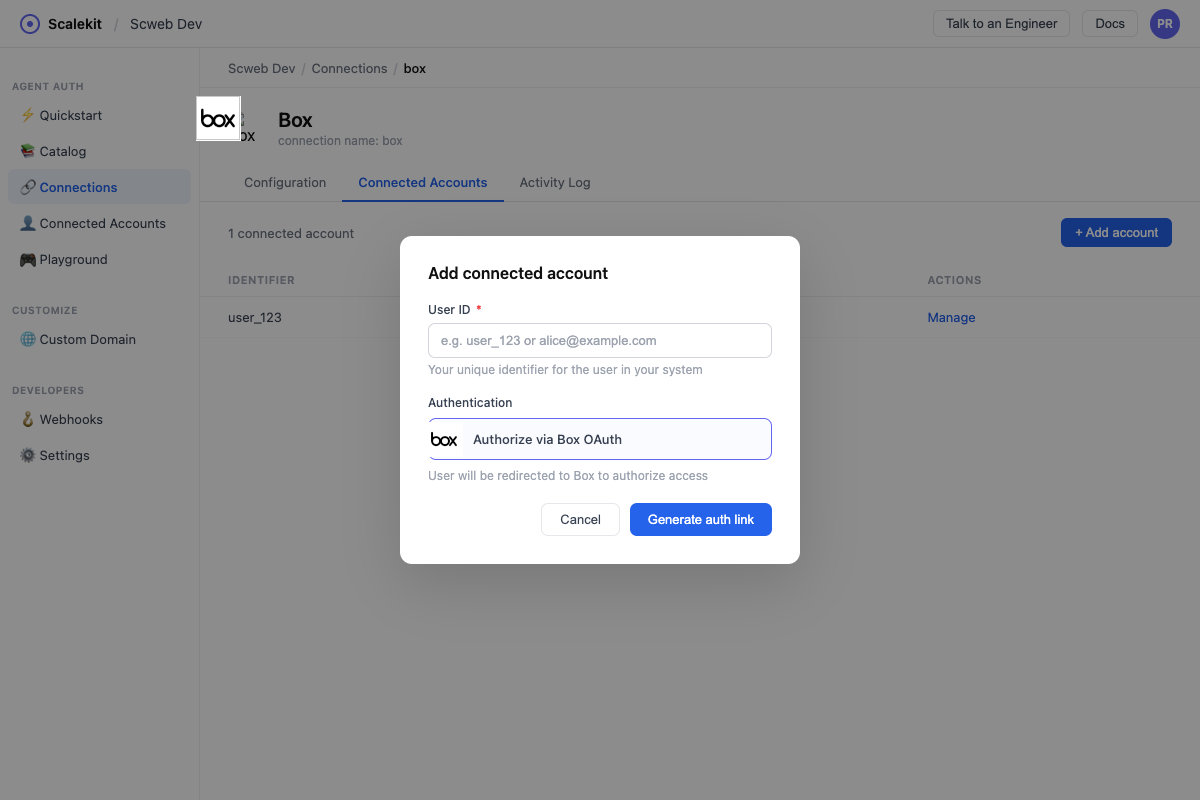Switch to the Activity Log tab

(554, 182)
